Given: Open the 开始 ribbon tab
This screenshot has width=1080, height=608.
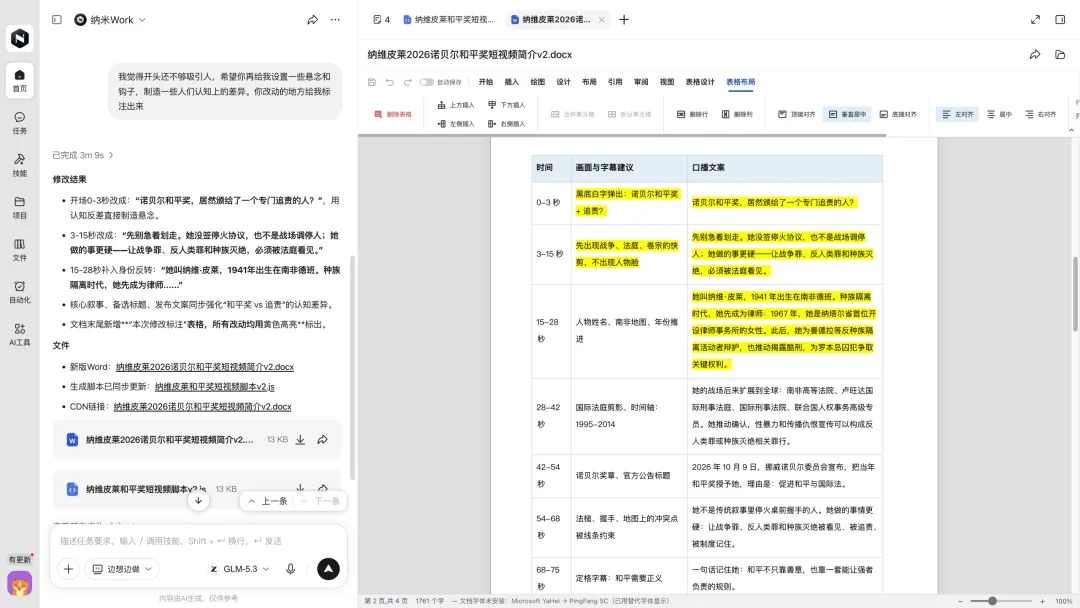Looking at the screenshot, I should 486,82.
